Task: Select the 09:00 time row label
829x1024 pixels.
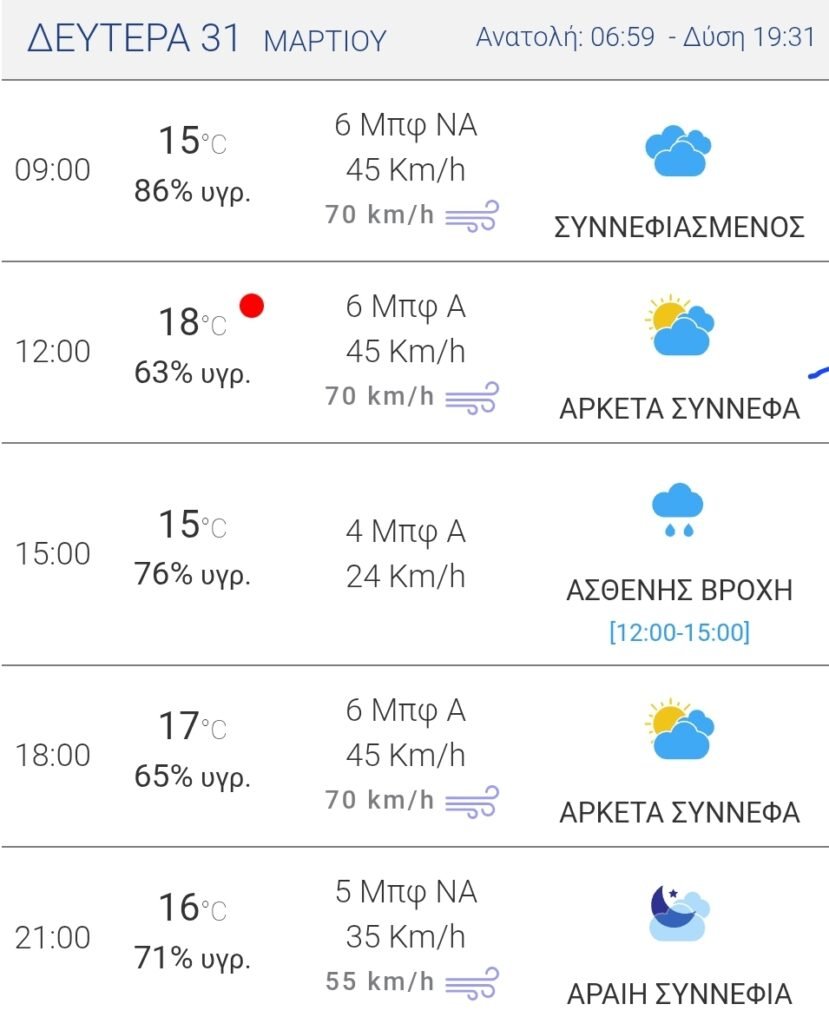Action: [x=53, y=170]
